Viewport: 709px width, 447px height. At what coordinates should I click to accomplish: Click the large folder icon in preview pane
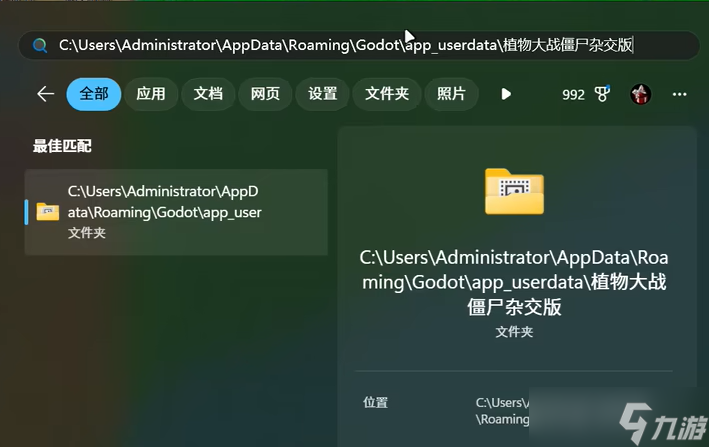tap(514, 191)
